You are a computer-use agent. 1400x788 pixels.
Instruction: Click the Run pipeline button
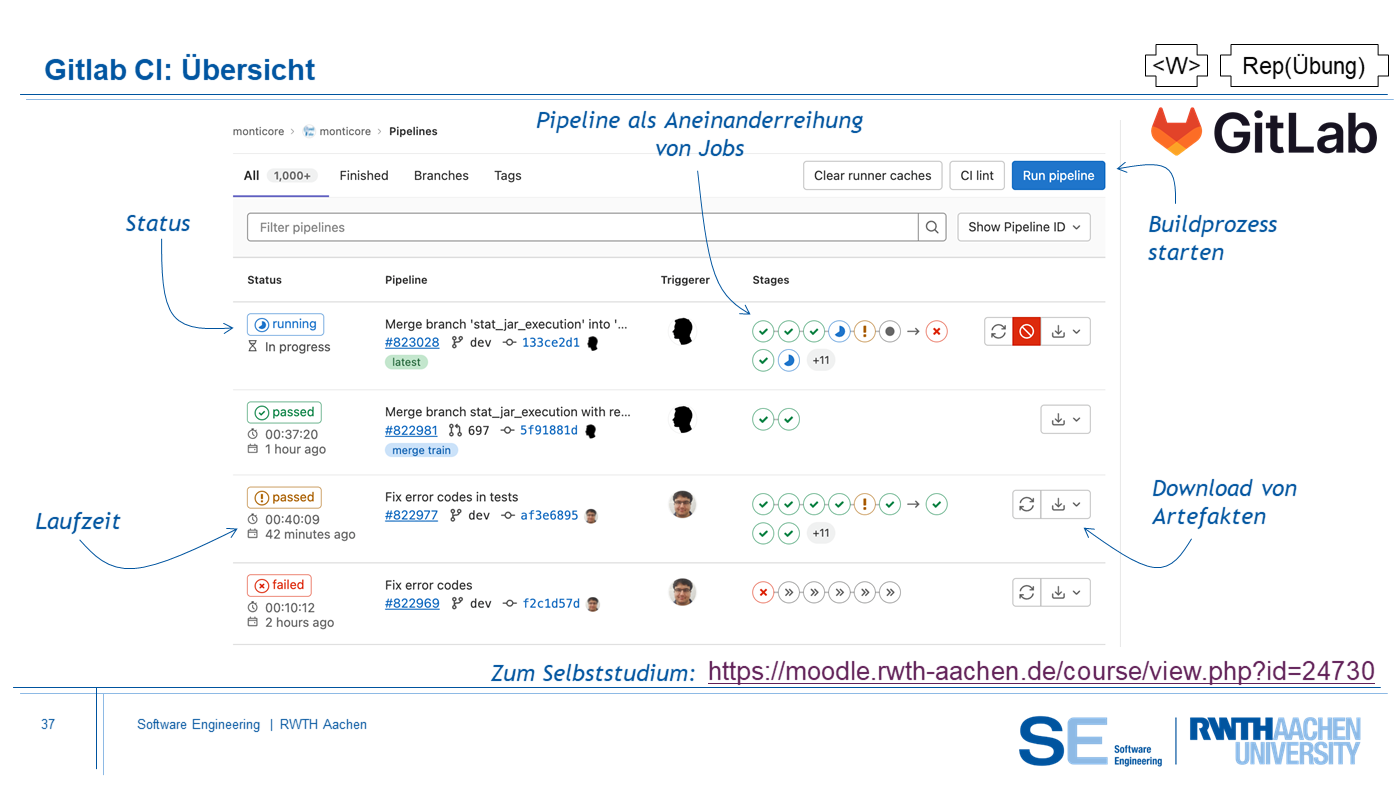(x=1058, y=175)
